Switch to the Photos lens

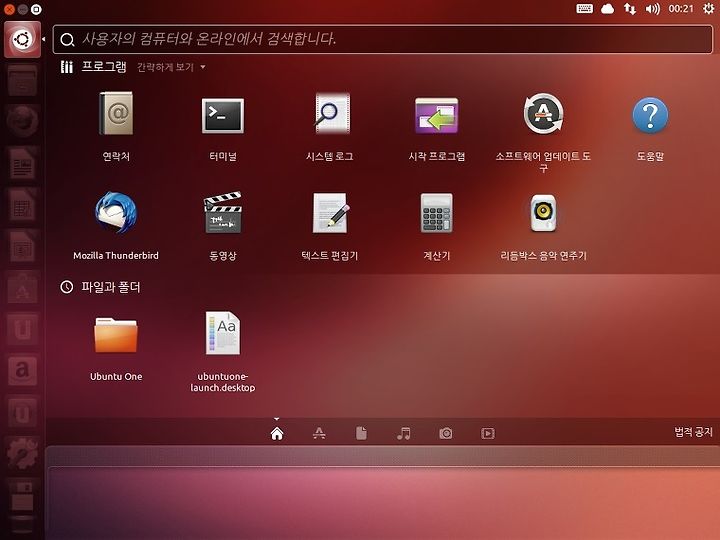446,433
